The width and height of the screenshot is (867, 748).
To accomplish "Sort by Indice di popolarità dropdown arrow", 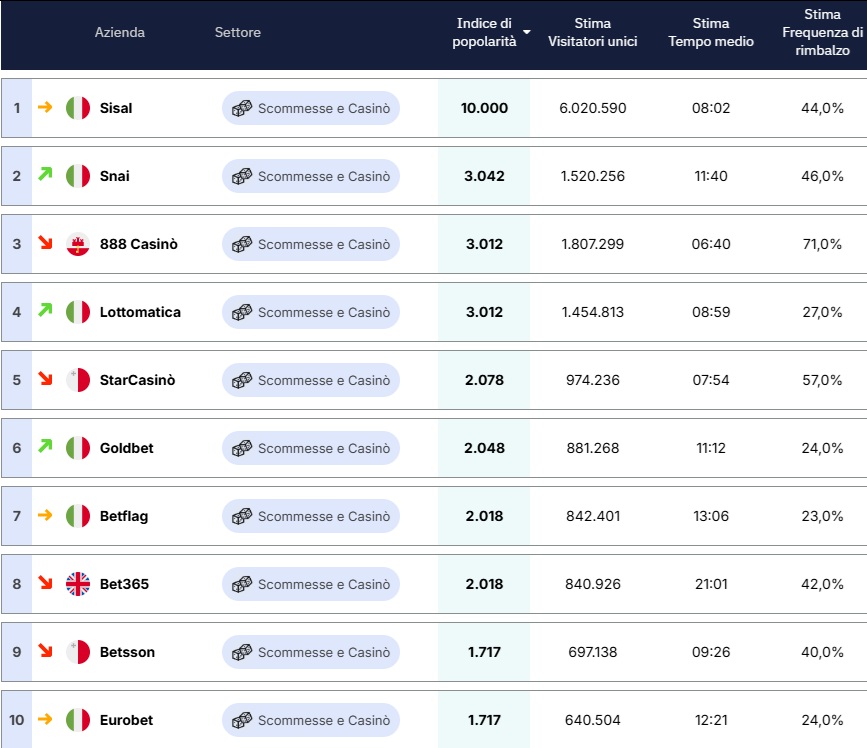I will coord(526,33).
